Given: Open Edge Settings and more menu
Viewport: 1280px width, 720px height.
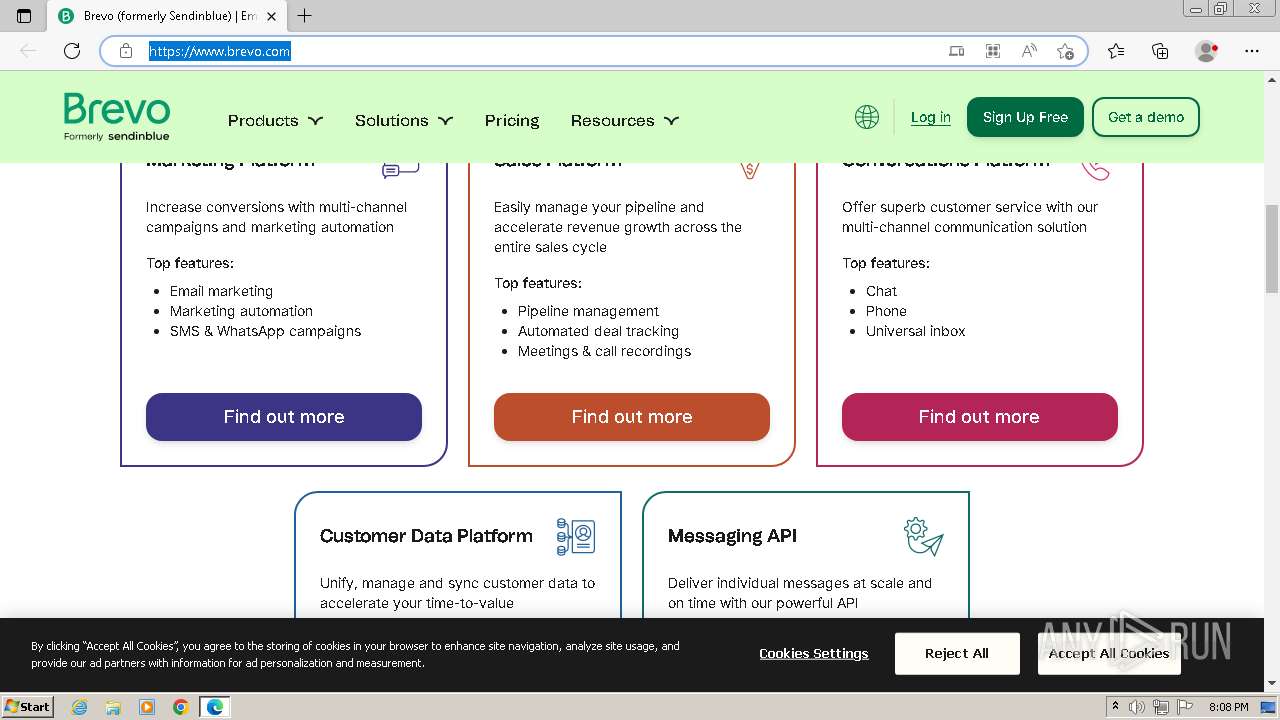Looking at the screenshot, I should tap(1252, 51).
